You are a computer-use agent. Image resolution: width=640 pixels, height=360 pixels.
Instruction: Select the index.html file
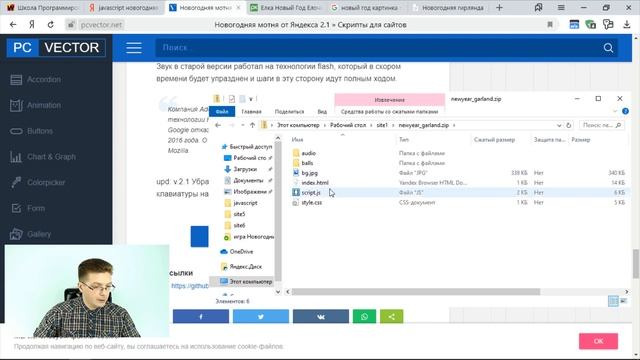tap(315, 182)
